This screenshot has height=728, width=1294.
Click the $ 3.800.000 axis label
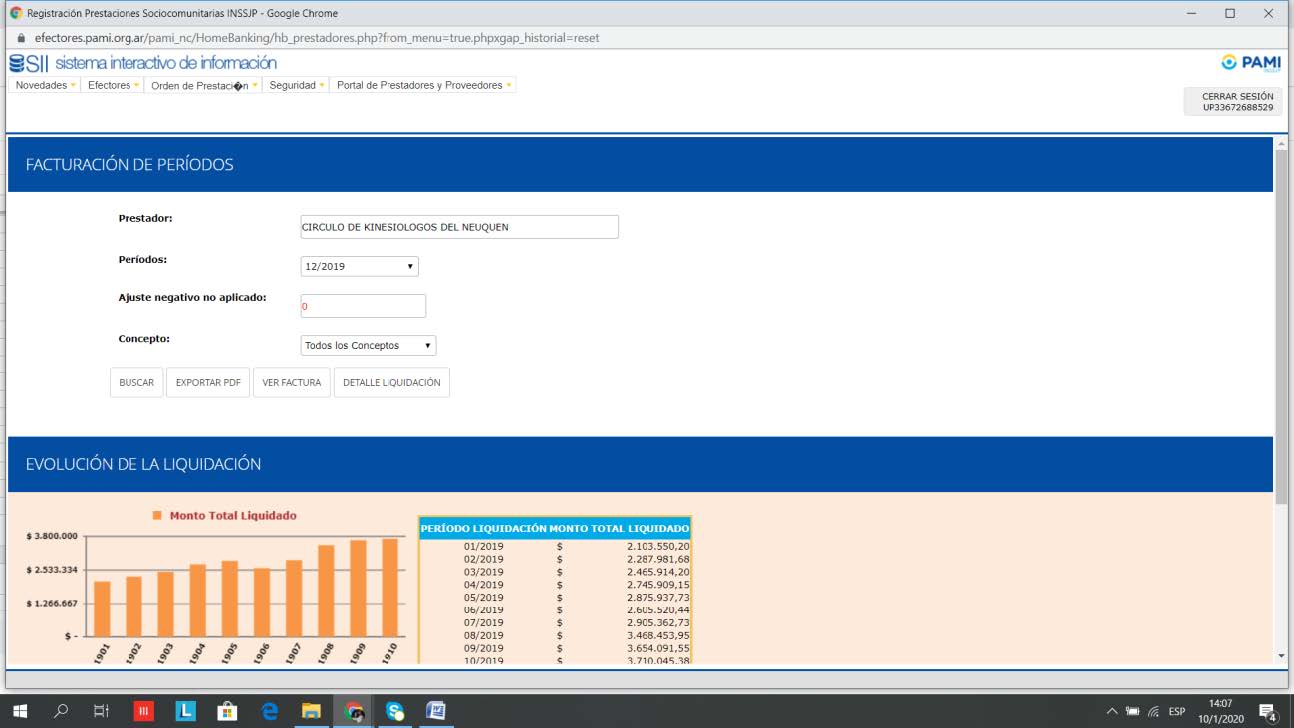52,537
